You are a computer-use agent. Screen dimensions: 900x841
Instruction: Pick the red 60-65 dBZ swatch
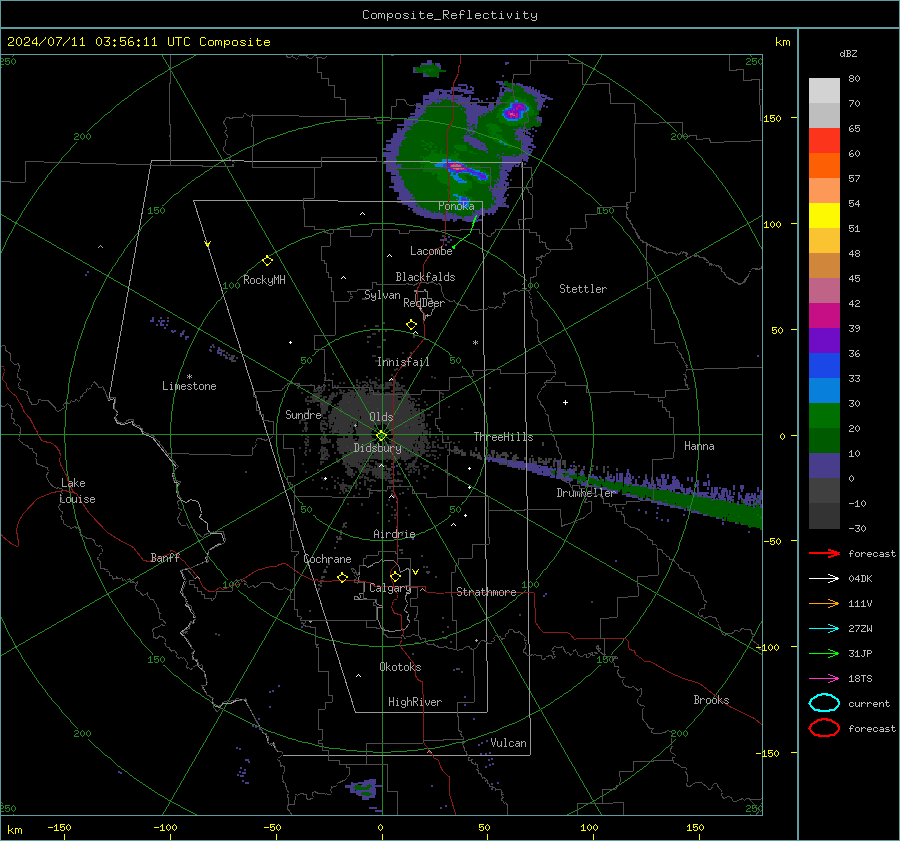824,141
